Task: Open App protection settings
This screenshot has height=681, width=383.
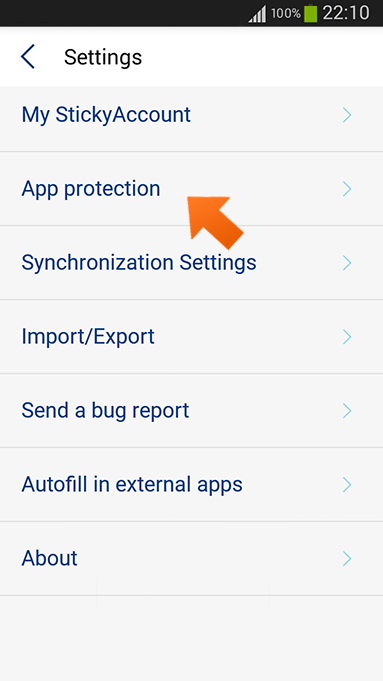Action: (192, 189)
